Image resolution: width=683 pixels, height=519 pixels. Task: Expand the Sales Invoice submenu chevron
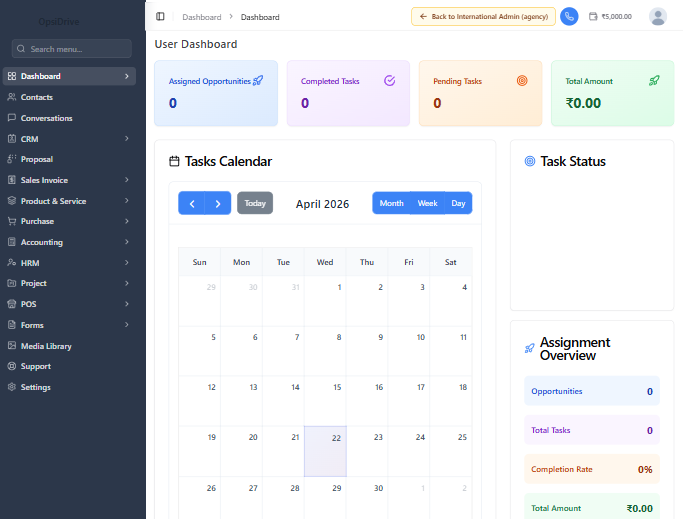pyautogui.click(x=127, y=180)
